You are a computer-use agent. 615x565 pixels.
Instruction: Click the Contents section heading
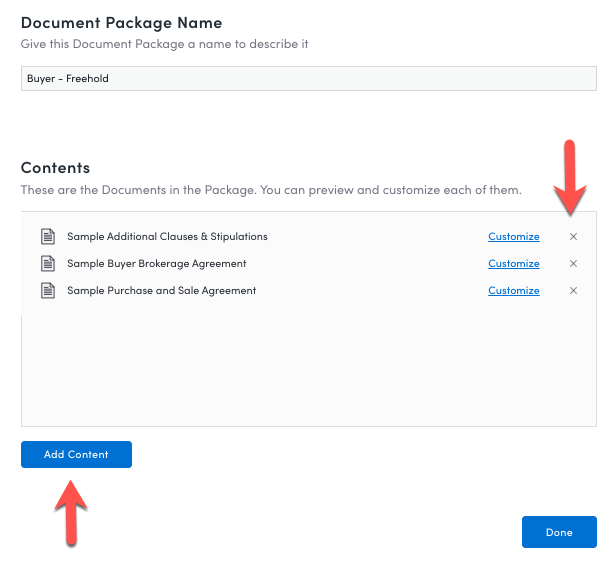pyautogui.click(x=55, y=168)
